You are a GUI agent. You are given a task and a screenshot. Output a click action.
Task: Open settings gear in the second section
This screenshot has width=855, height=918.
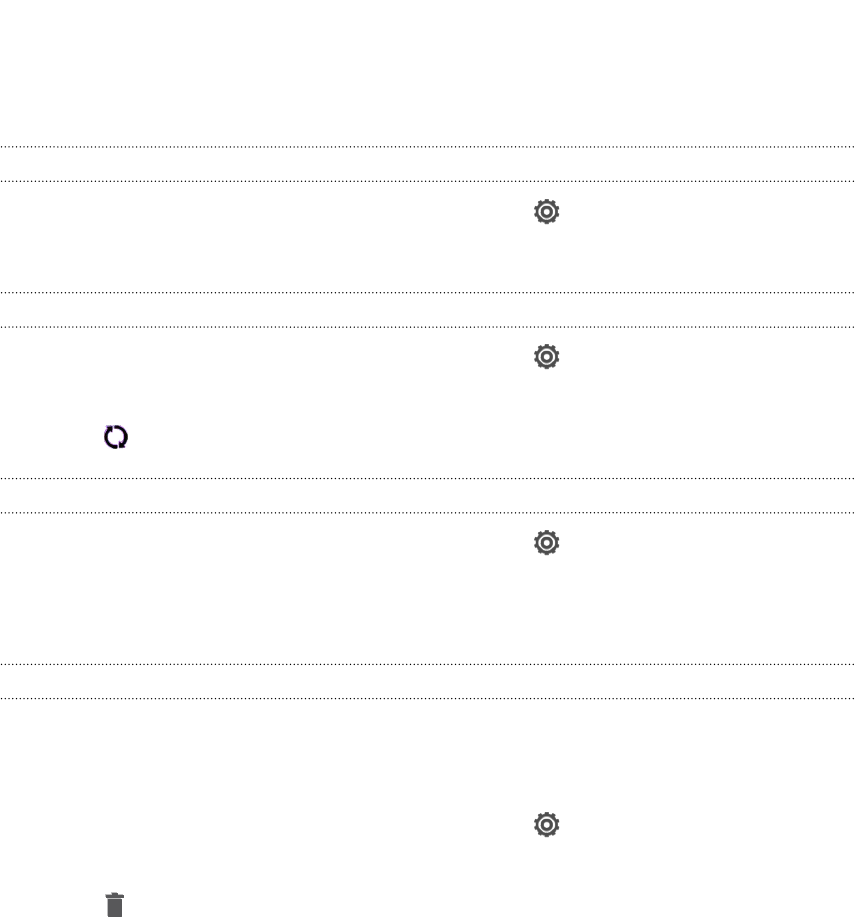(x=546, y=357)
